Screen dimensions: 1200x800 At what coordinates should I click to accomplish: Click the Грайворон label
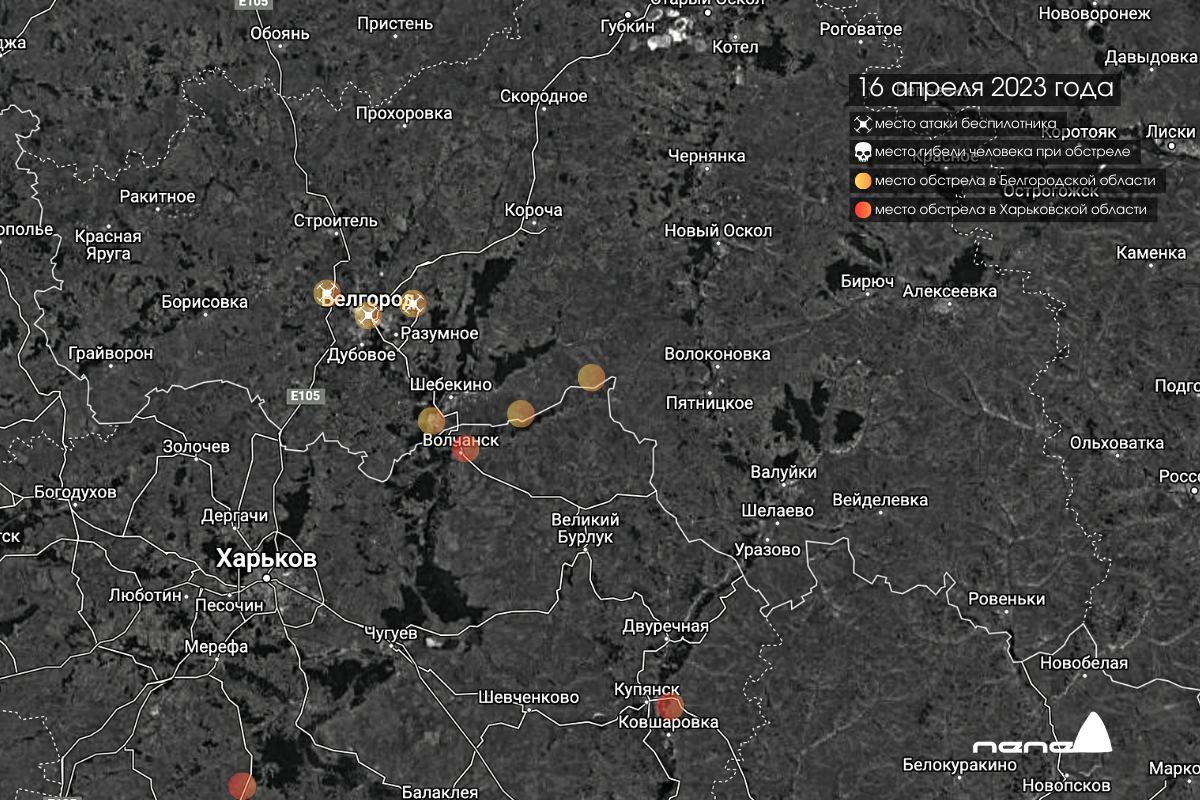tap(111, 354)
